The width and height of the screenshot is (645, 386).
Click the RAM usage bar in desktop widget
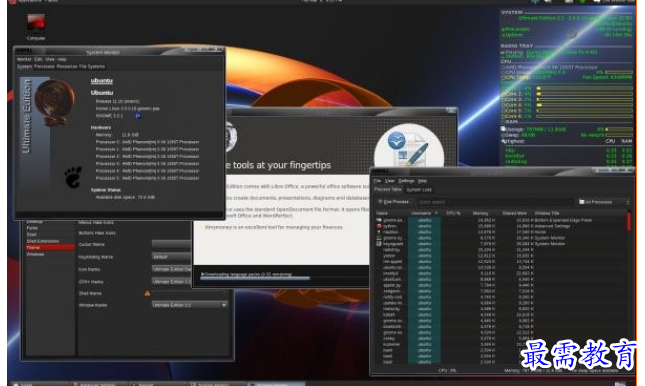tap(619, 129)
